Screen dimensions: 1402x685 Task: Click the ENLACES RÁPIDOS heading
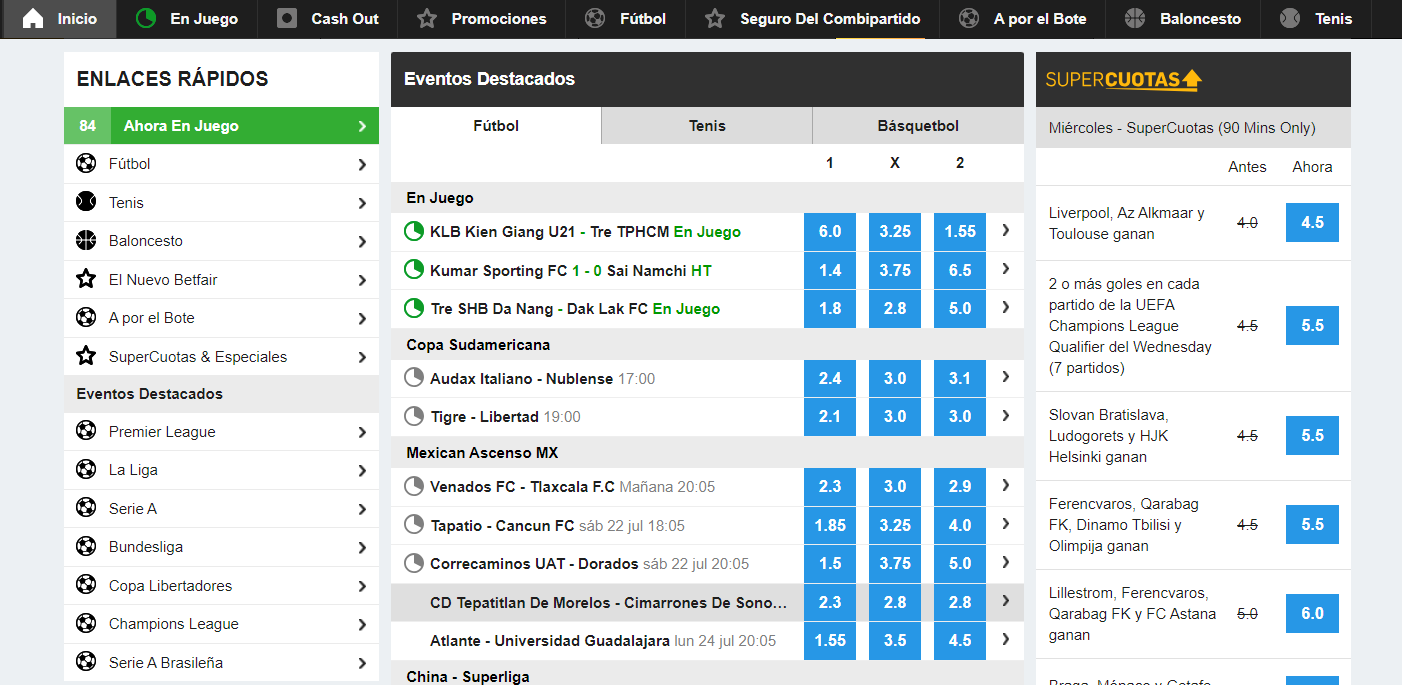(173, 79)
